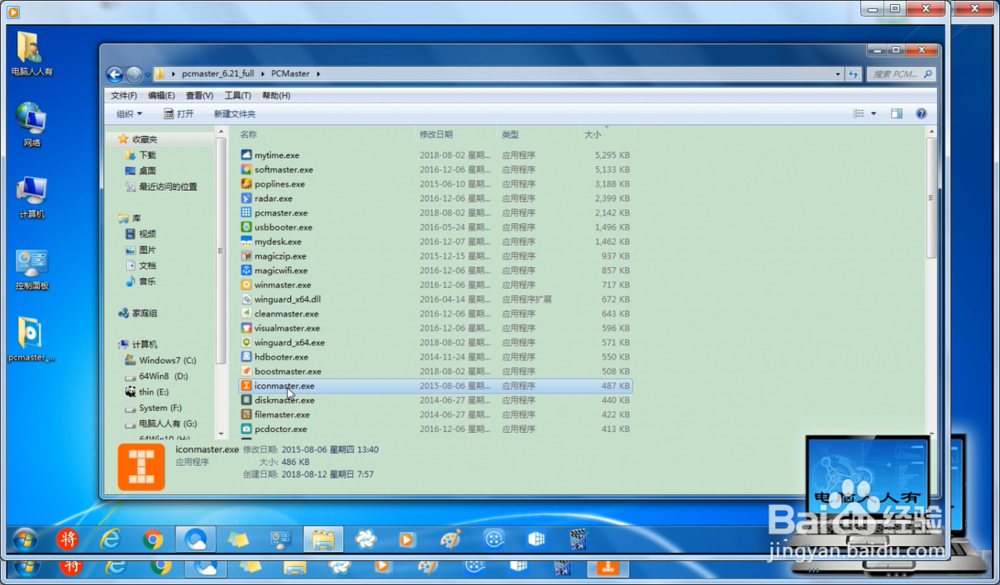Screen dimensions: 1000x585
Task: Select the hdbooter.exe file icon
Action: click(x=246, y=357)
